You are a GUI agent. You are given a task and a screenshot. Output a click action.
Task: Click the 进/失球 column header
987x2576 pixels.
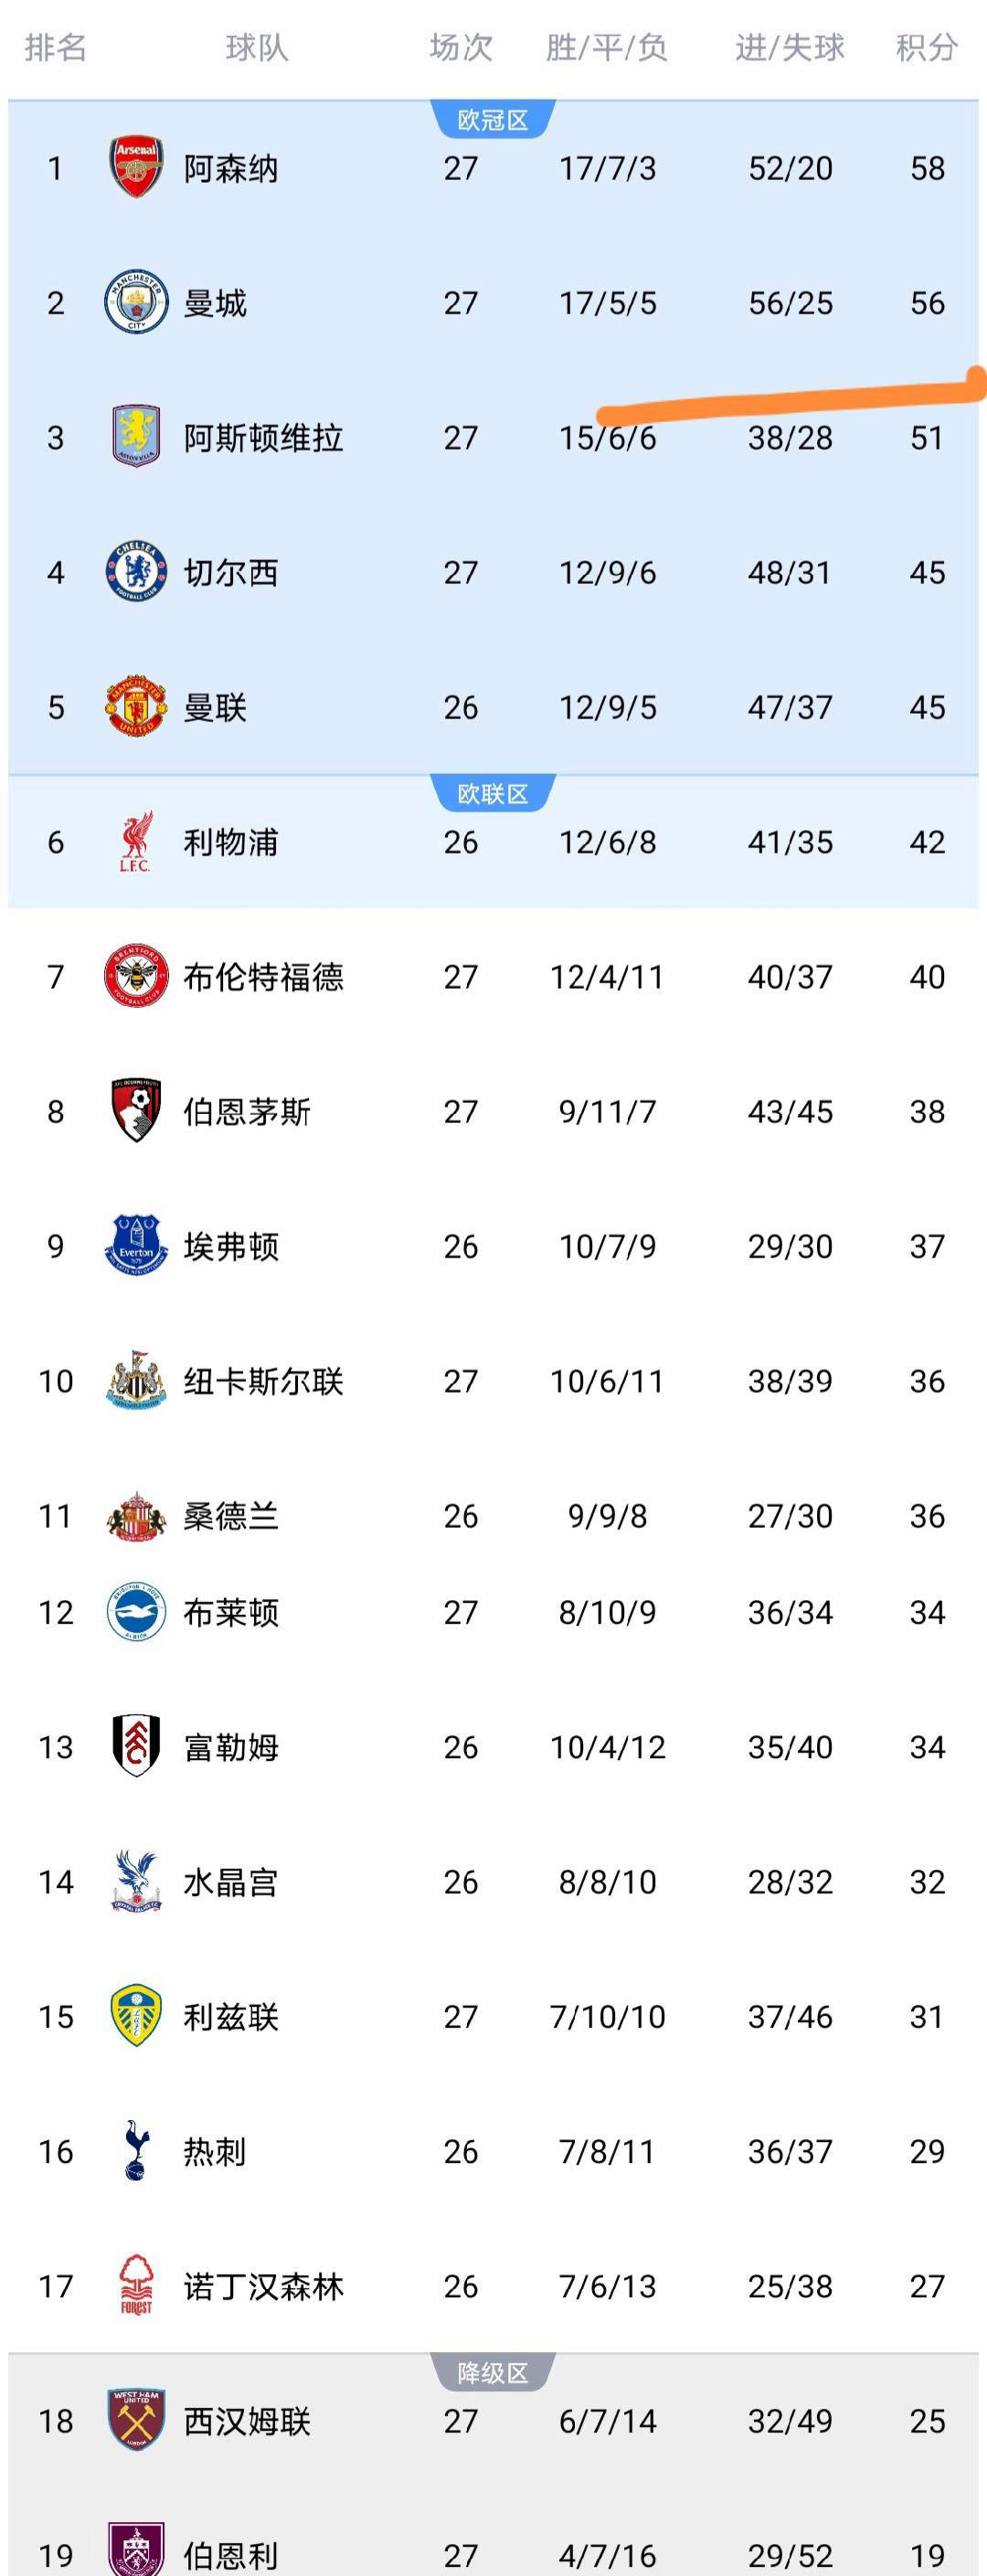(790, 47)
